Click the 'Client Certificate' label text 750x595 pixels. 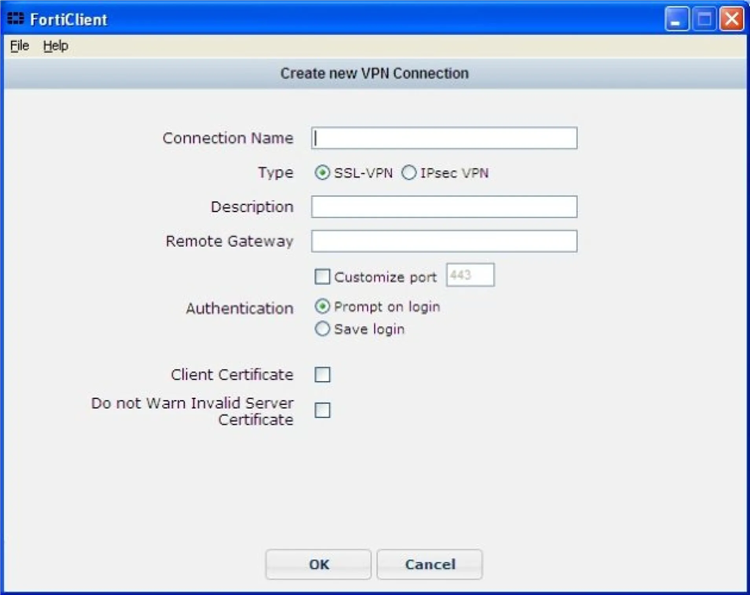[x=232, y=375]
